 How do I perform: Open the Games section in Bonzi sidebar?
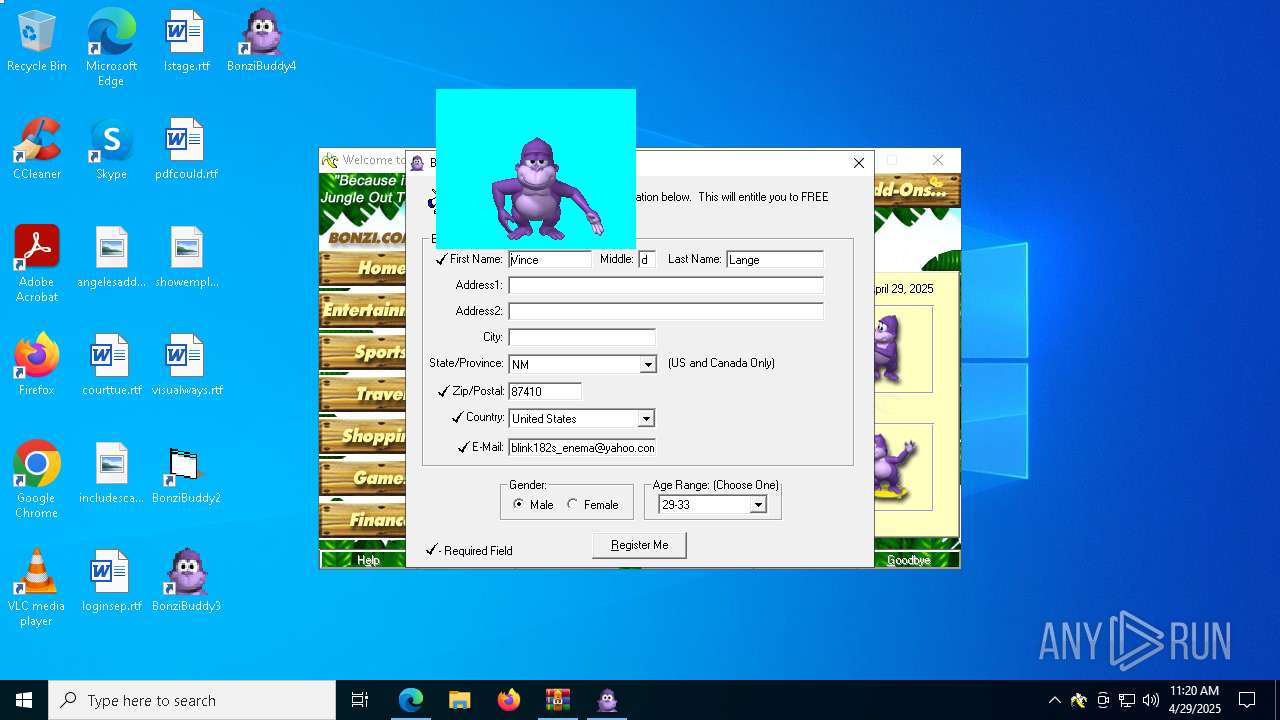pos(363,478)
